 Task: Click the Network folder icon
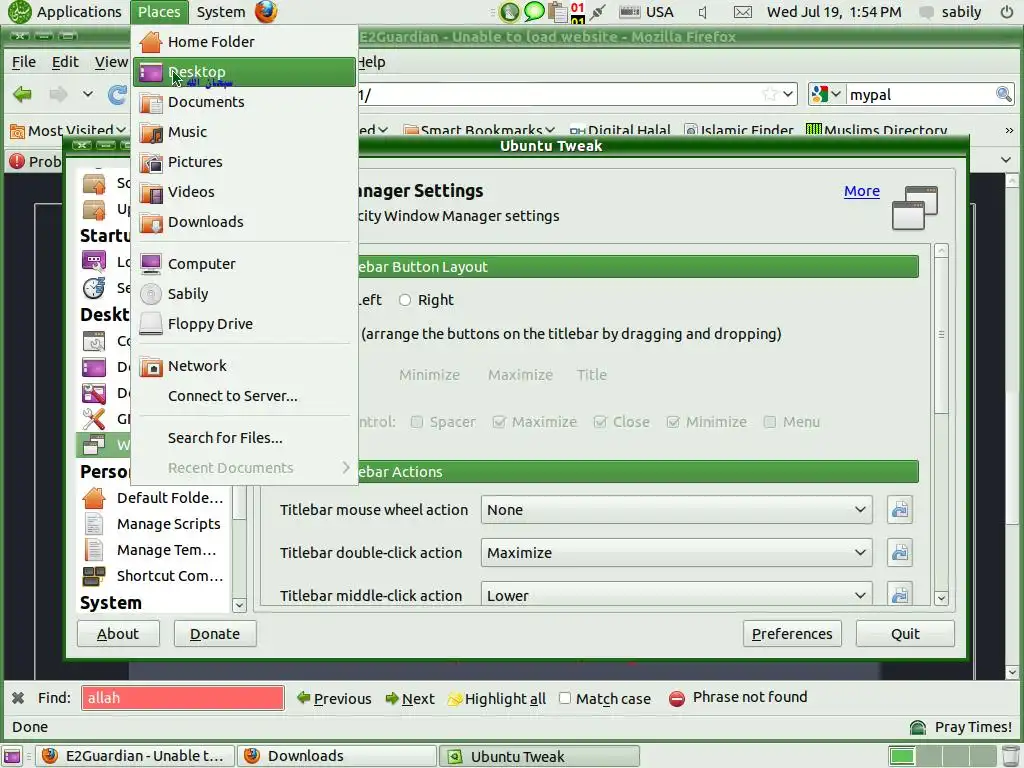pyautogui.click(x=151, y=366)
